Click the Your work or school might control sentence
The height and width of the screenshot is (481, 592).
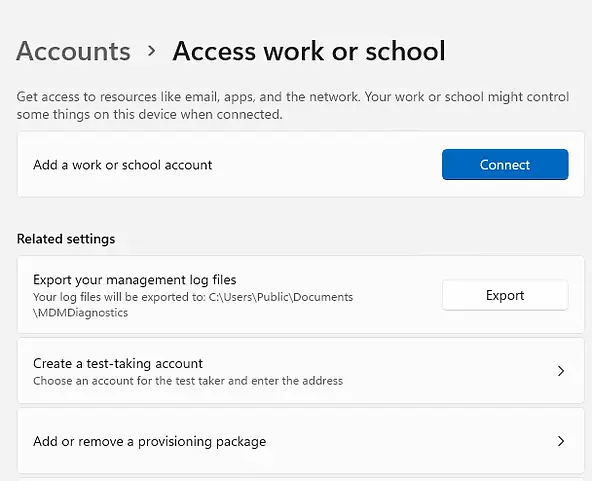pos(467,97)
